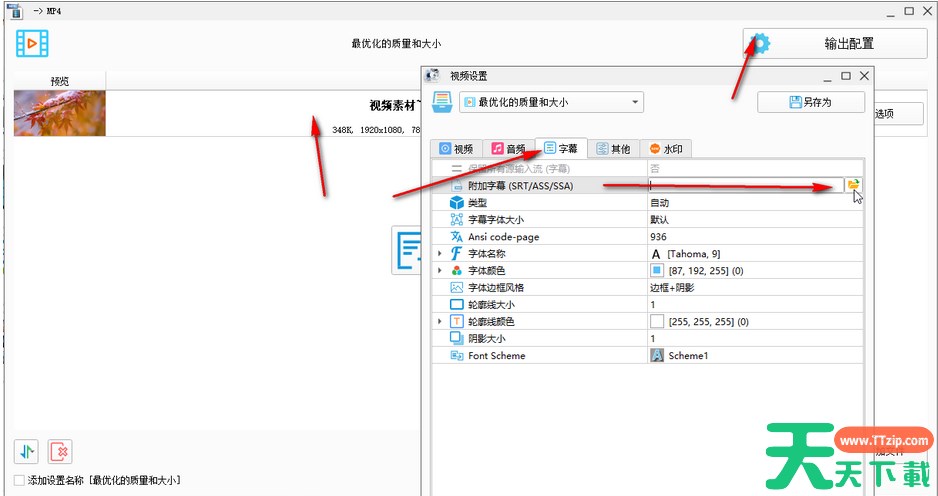Click the 另存为 save-as button
This screenshot has width=938, height=496.
811,102
